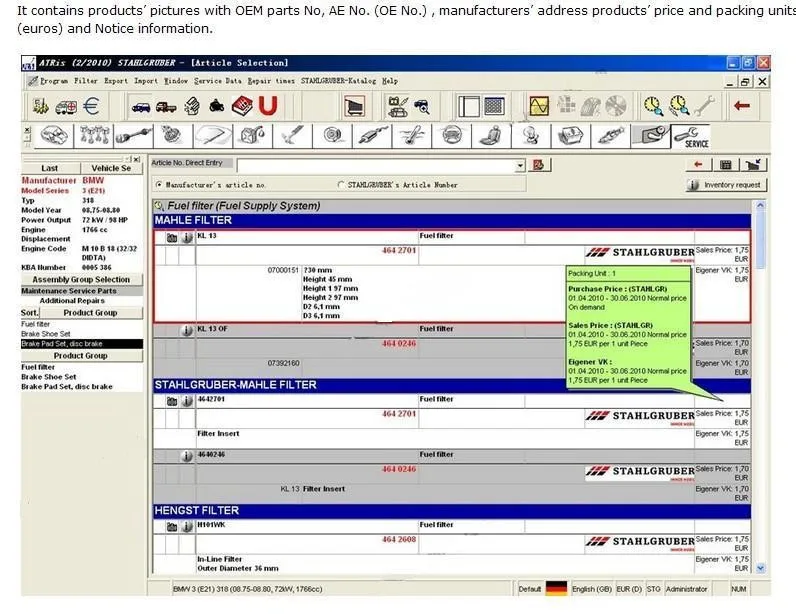The height and width of the screenshot is (614, 796).
Task: Expand the Sort. Product Group header
Action: (x=90, y=313)
